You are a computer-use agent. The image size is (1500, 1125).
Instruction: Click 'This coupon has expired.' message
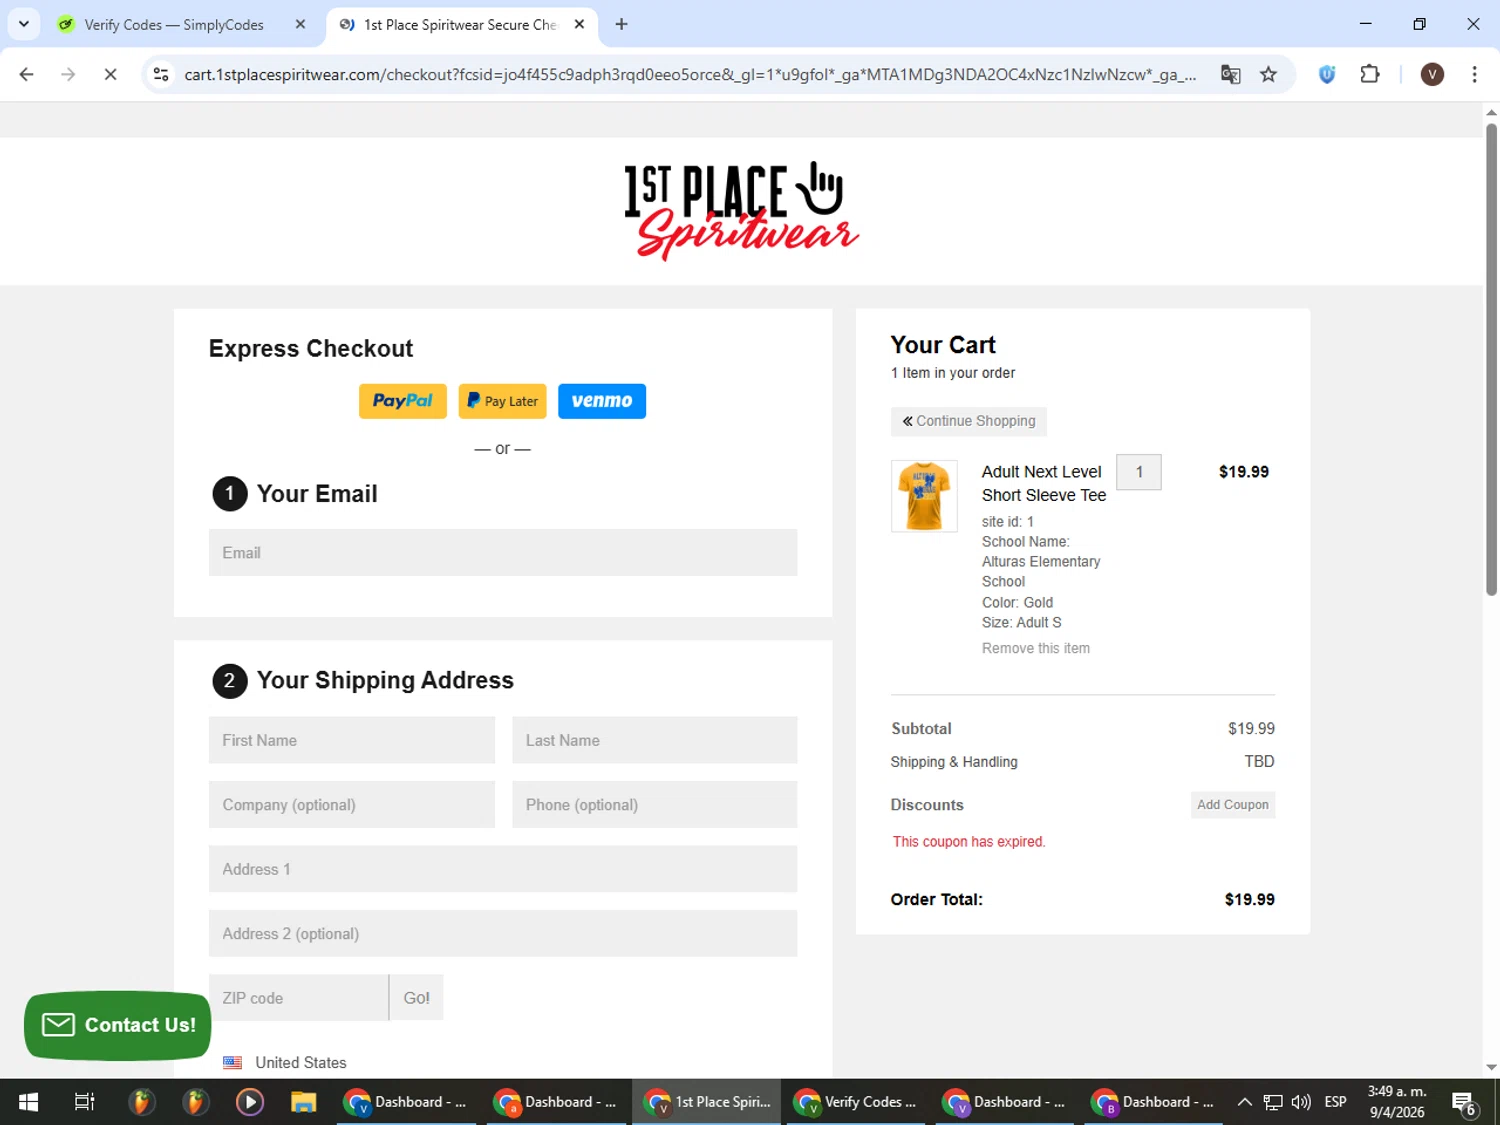[969, 842]
